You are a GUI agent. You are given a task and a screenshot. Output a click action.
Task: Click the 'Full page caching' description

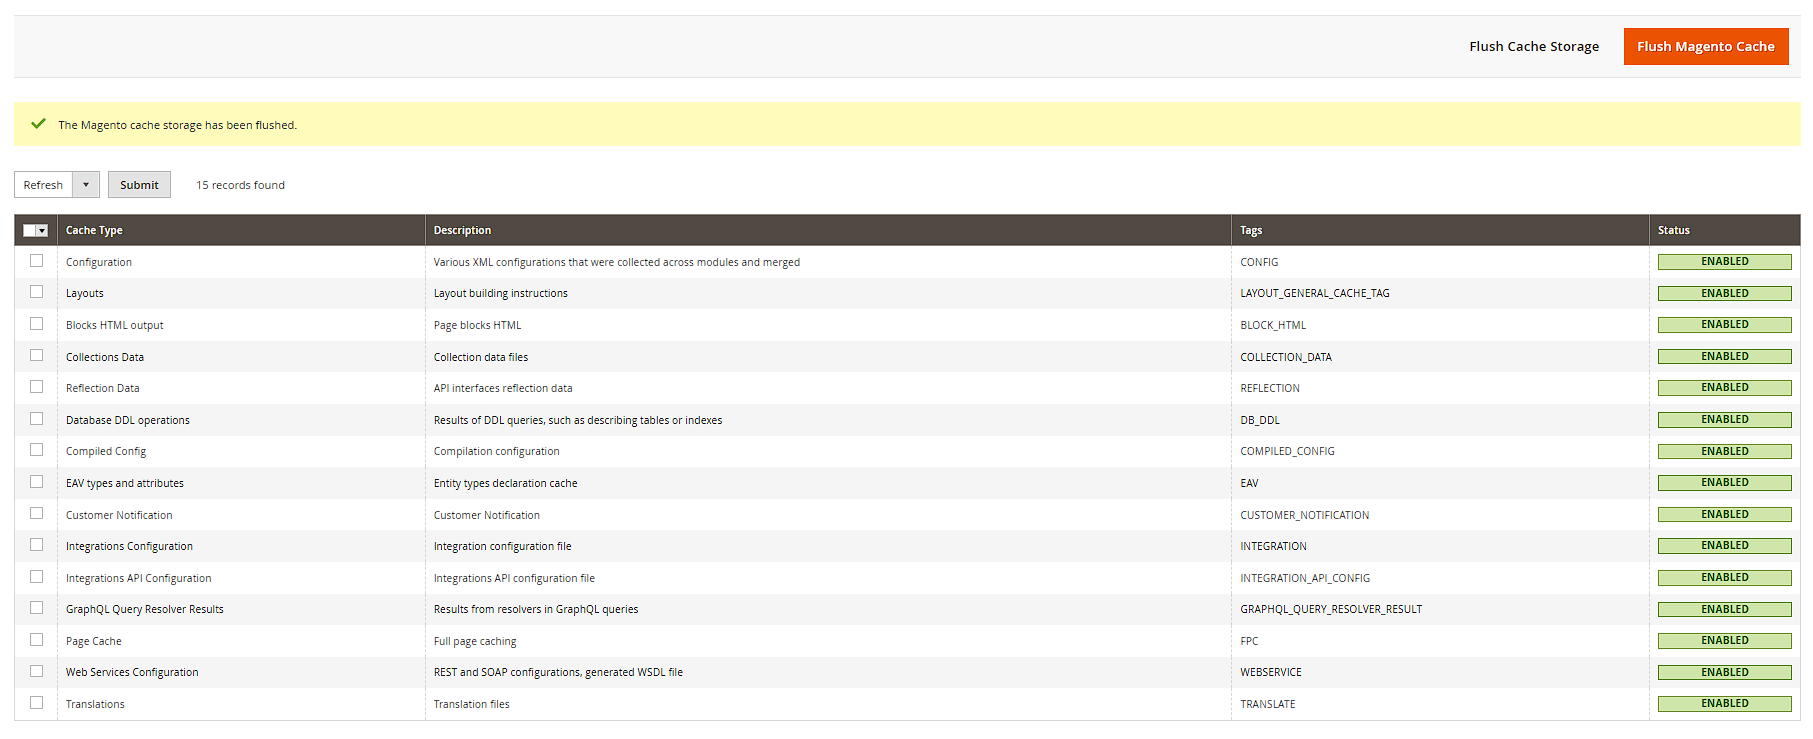475,641
